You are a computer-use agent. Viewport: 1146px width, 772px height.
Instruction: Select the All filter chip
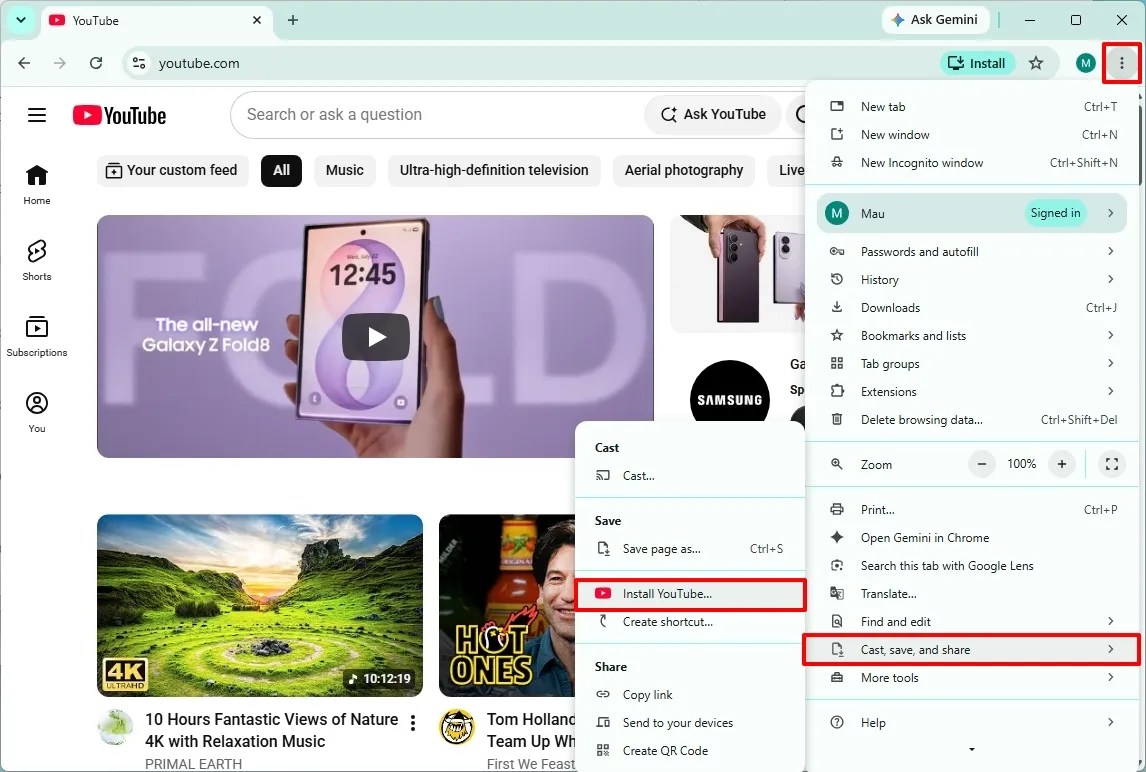281,170
